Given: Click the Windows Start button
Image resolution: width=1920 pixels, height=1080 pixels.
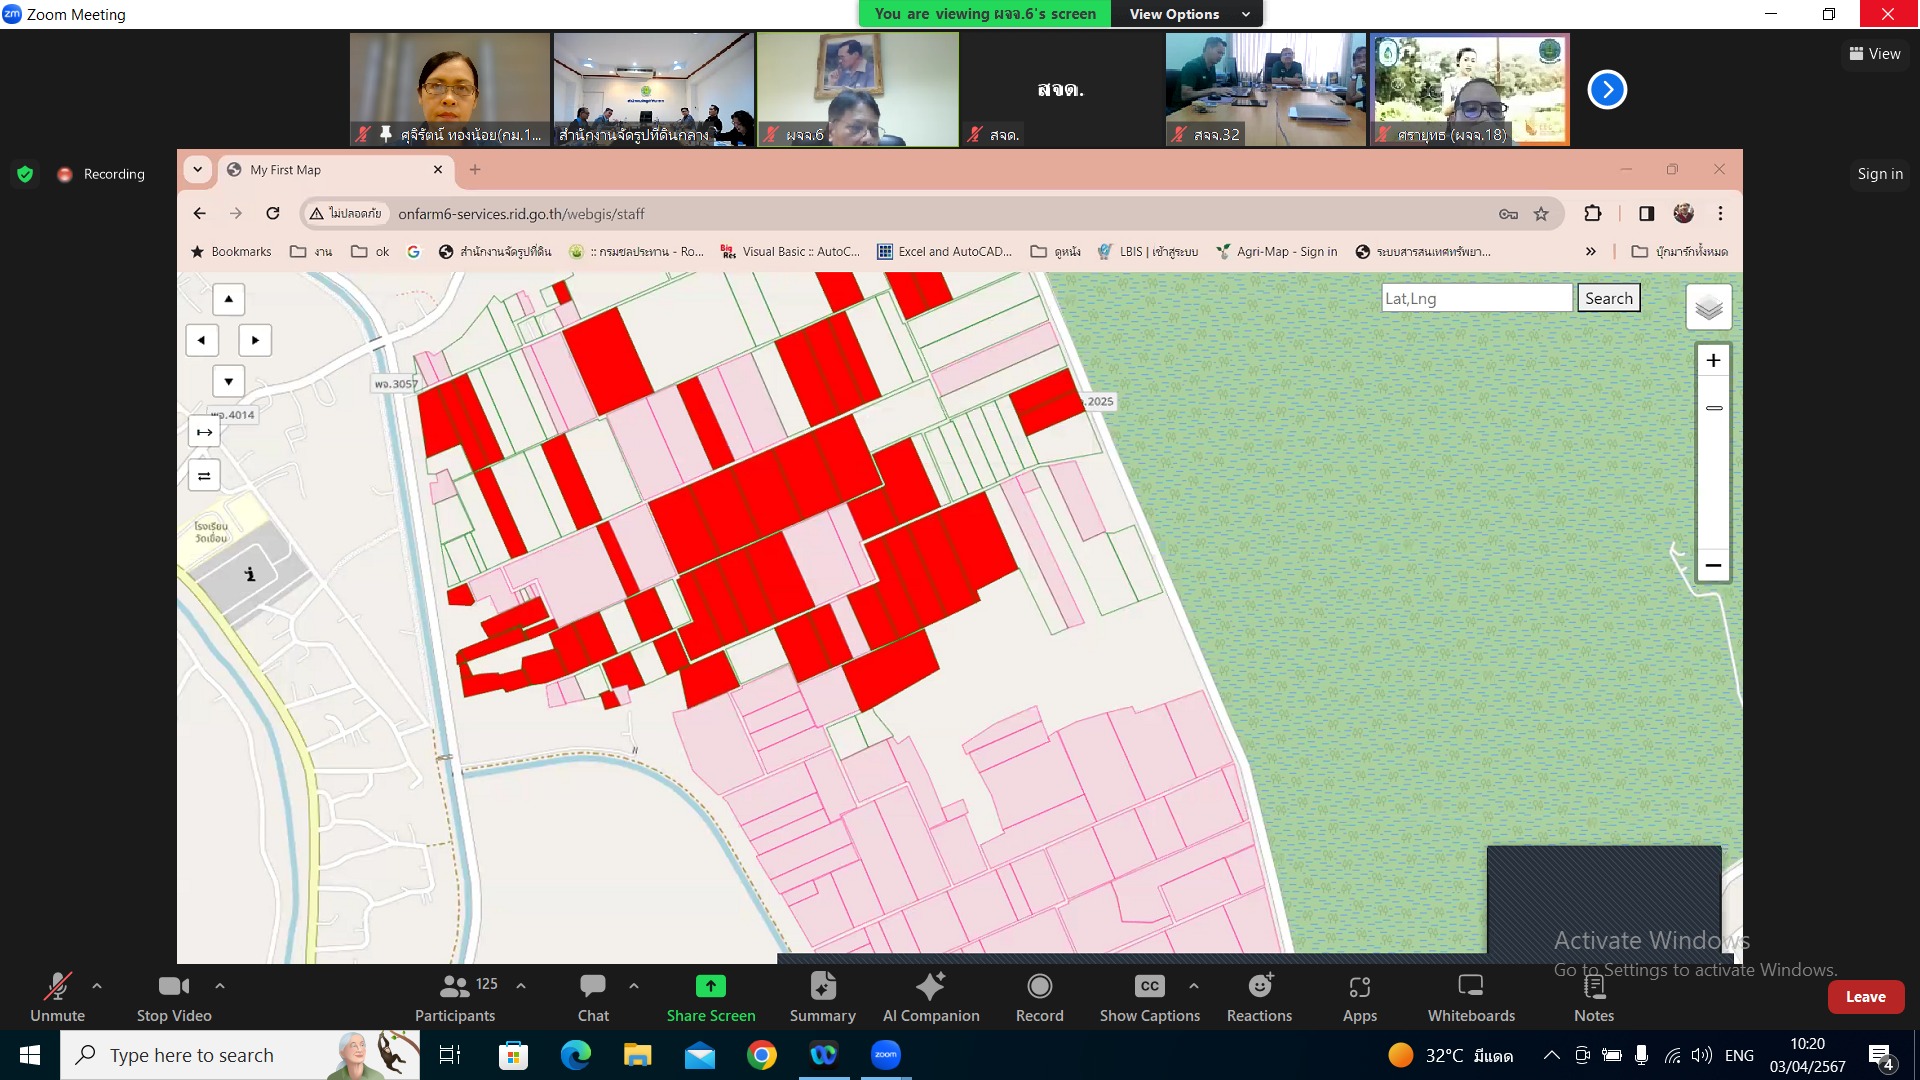Looking at the screenshot, I should pos(30,1055).
